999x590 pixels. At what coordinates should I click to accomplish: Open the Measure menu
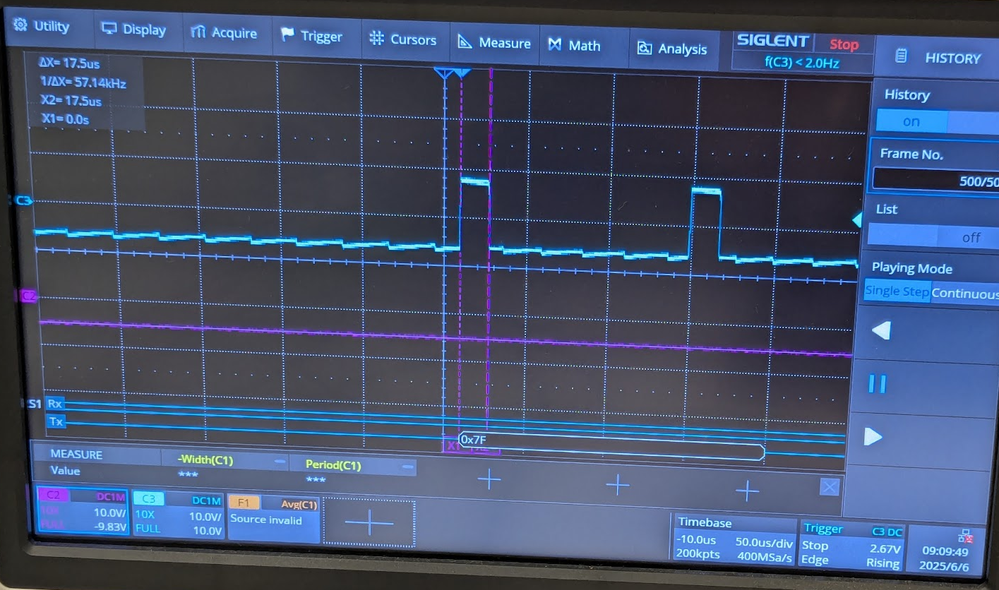click(x=494, y=43)
